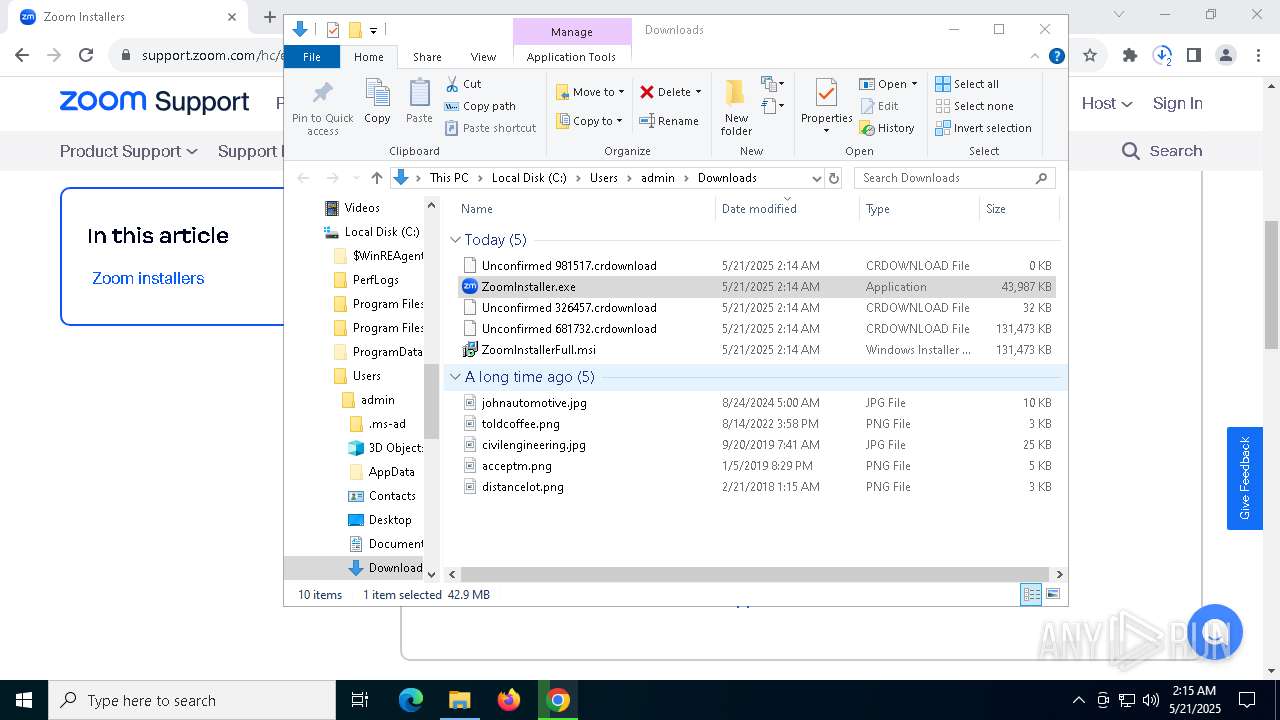This screenshot has width=1280, height=720.
Task: Click the Cut scissors button
Action: coord(463,84)
